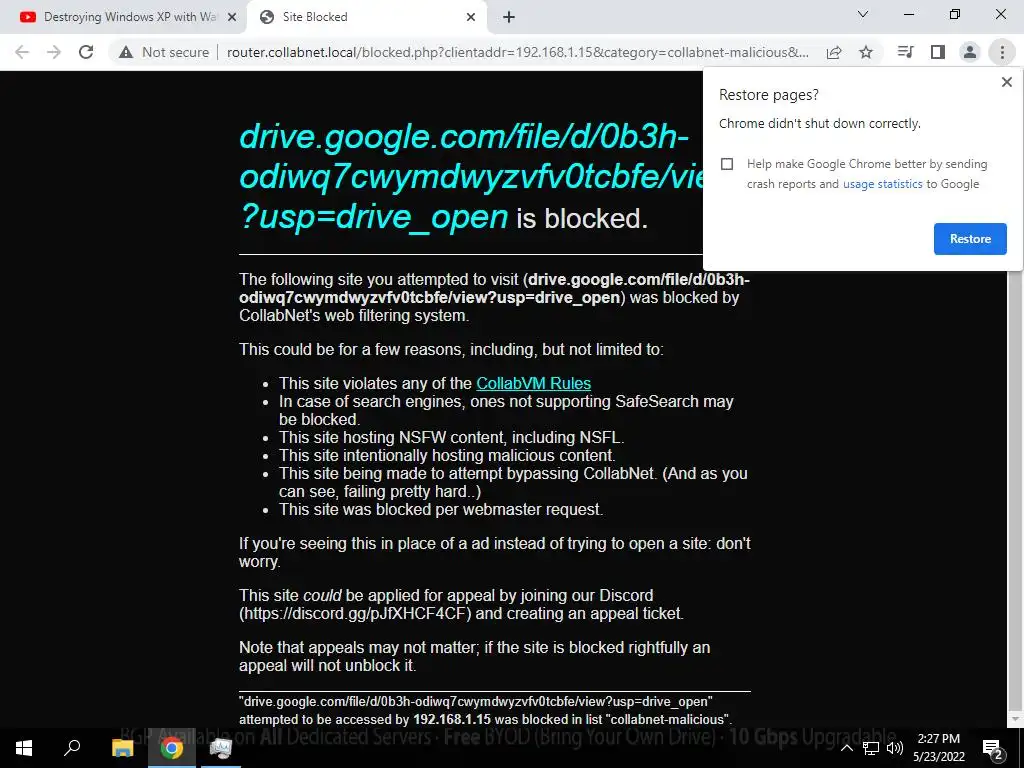Go back to the previous page
The width and height of the screenshot is (1024, 768).
[x=22, y=52]
